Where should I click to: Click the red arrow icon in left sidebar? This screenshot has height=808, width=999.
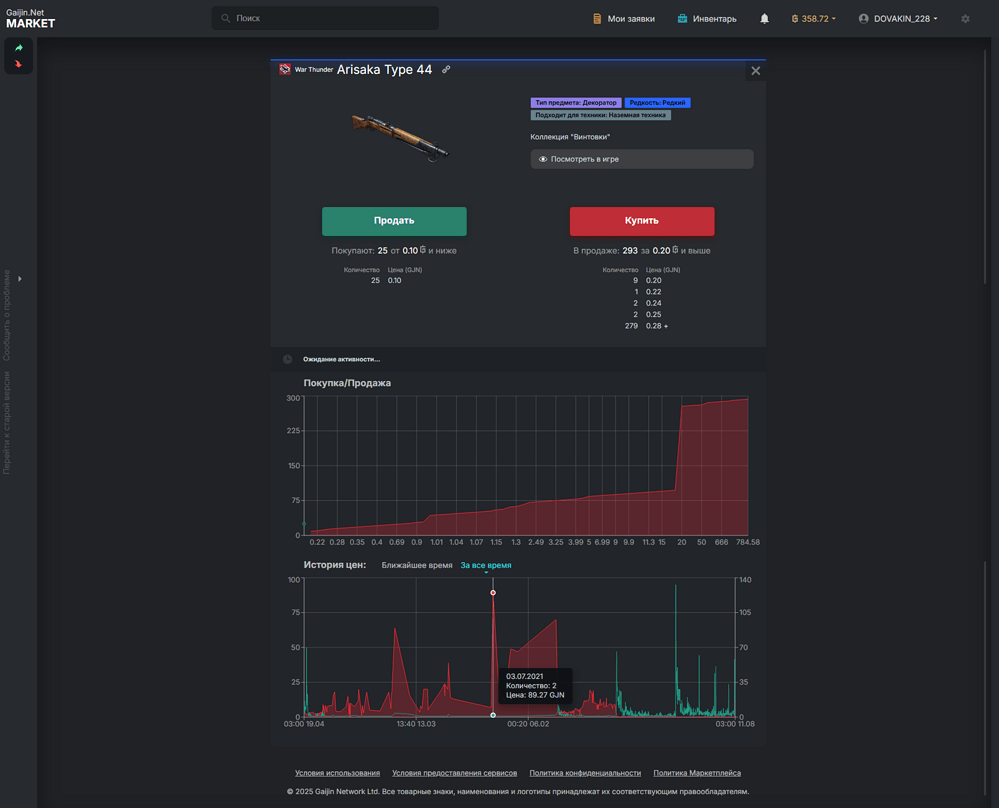point(19,64)
